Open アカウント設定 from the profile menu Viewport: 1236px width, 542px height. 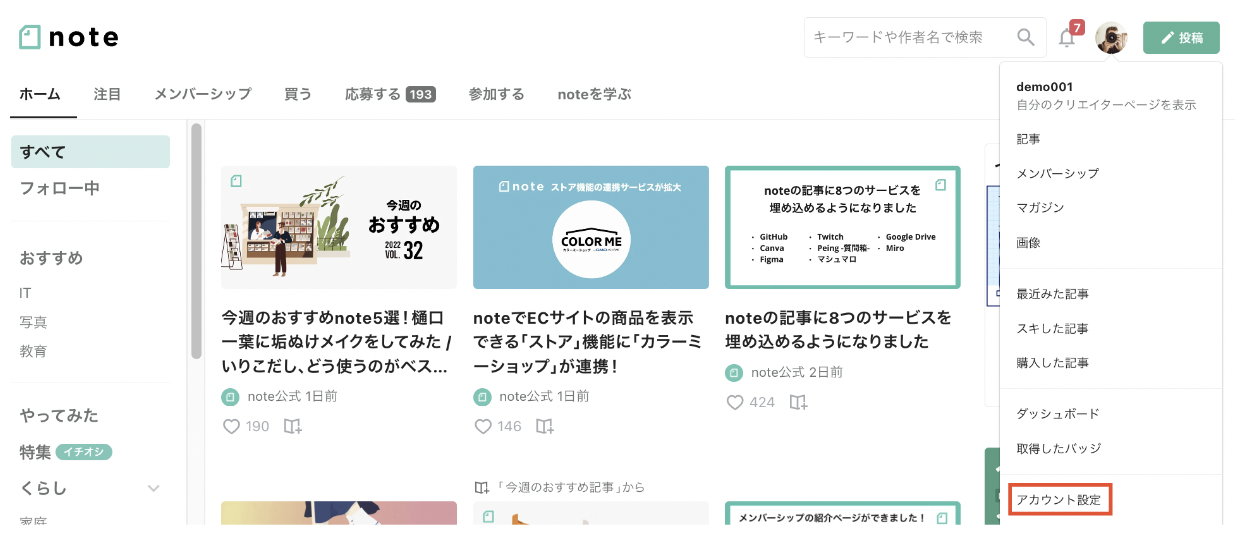point(1059,500)
